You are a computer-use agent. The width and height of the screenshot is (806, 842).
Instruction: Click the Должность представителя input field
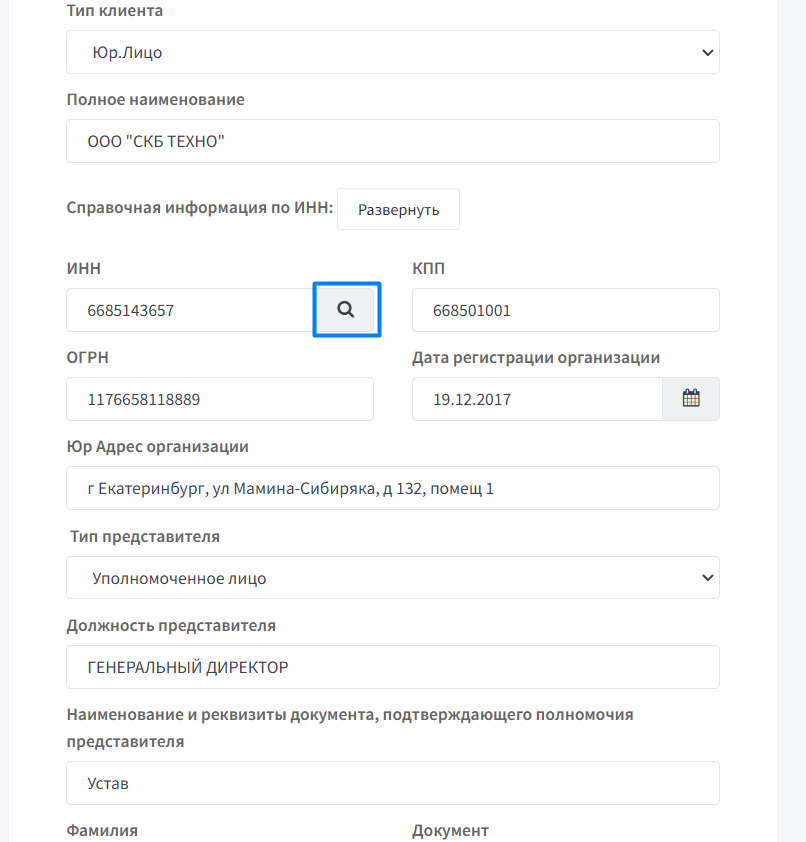[393, 667]
